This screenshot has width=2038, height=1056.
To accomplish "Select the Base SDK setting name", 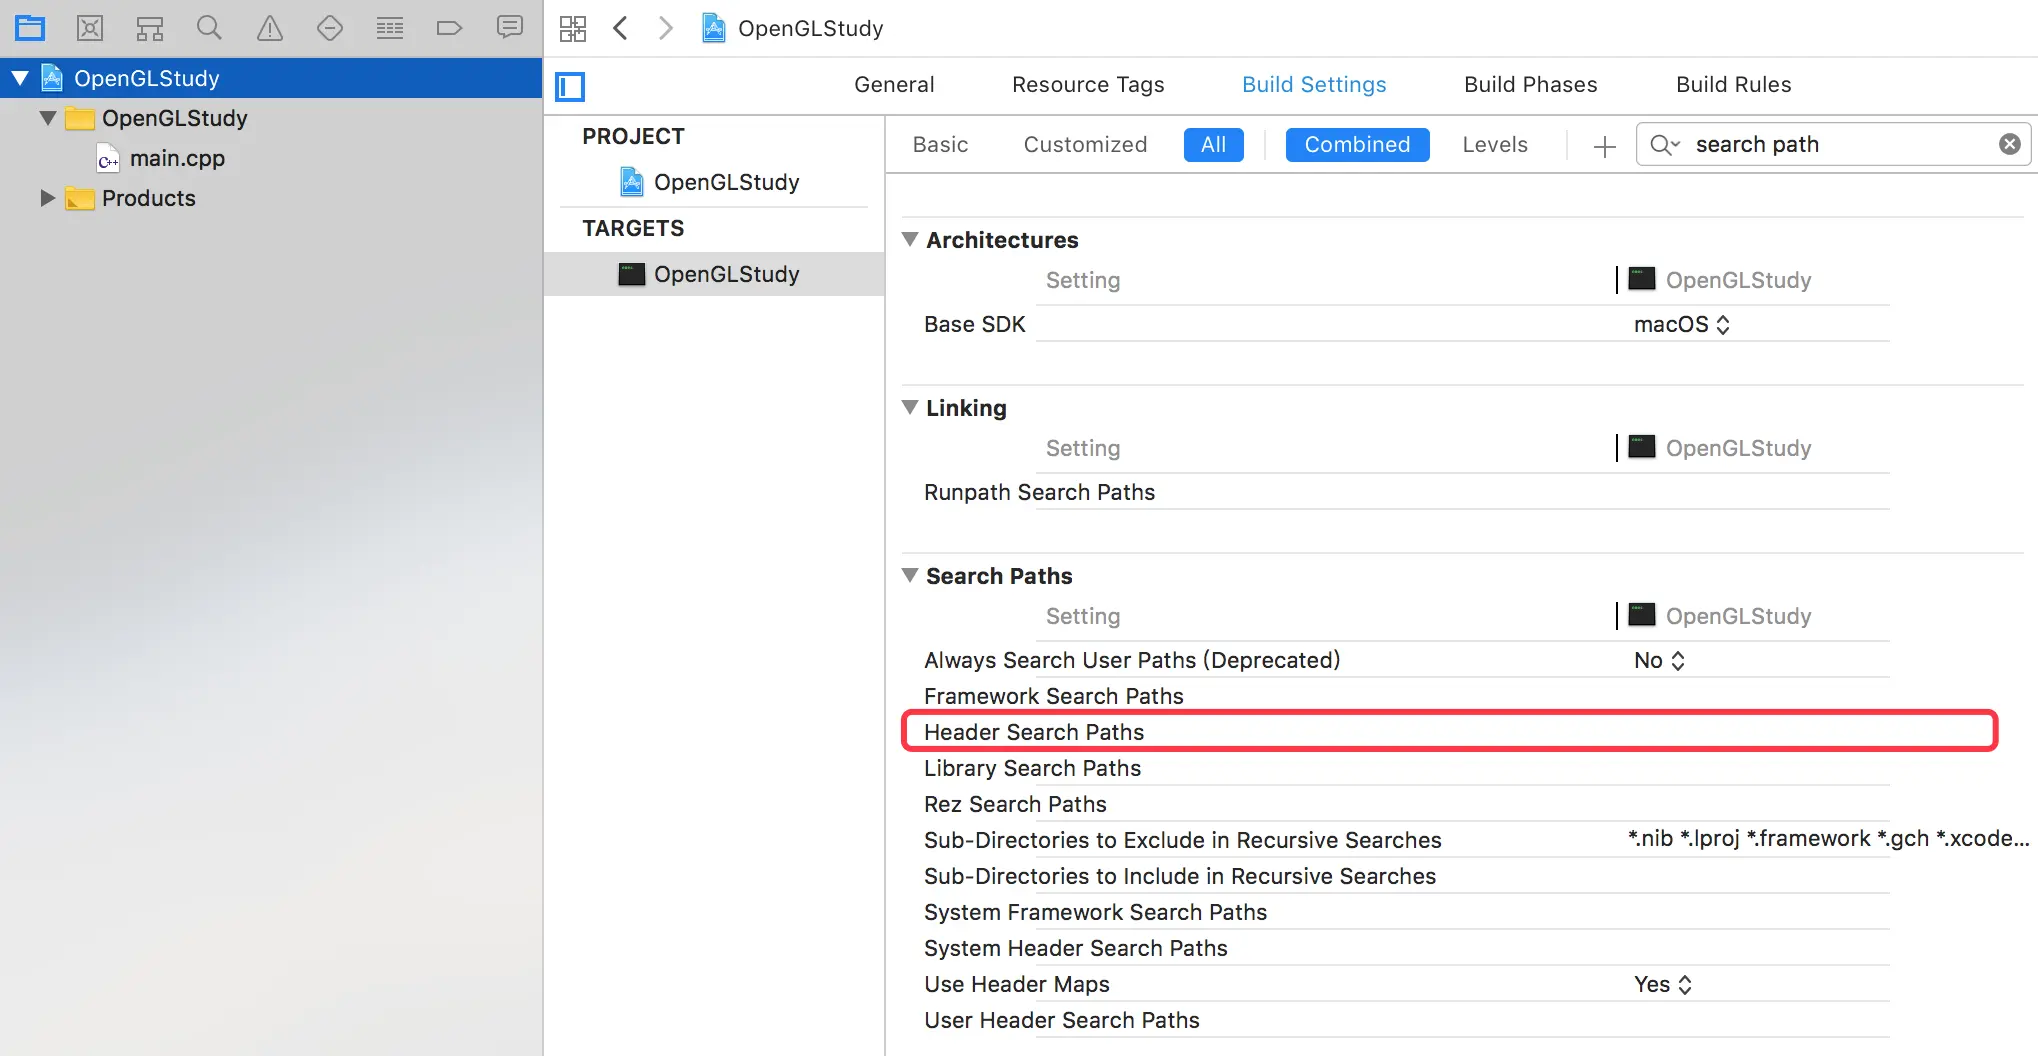I will pos(975,324).
